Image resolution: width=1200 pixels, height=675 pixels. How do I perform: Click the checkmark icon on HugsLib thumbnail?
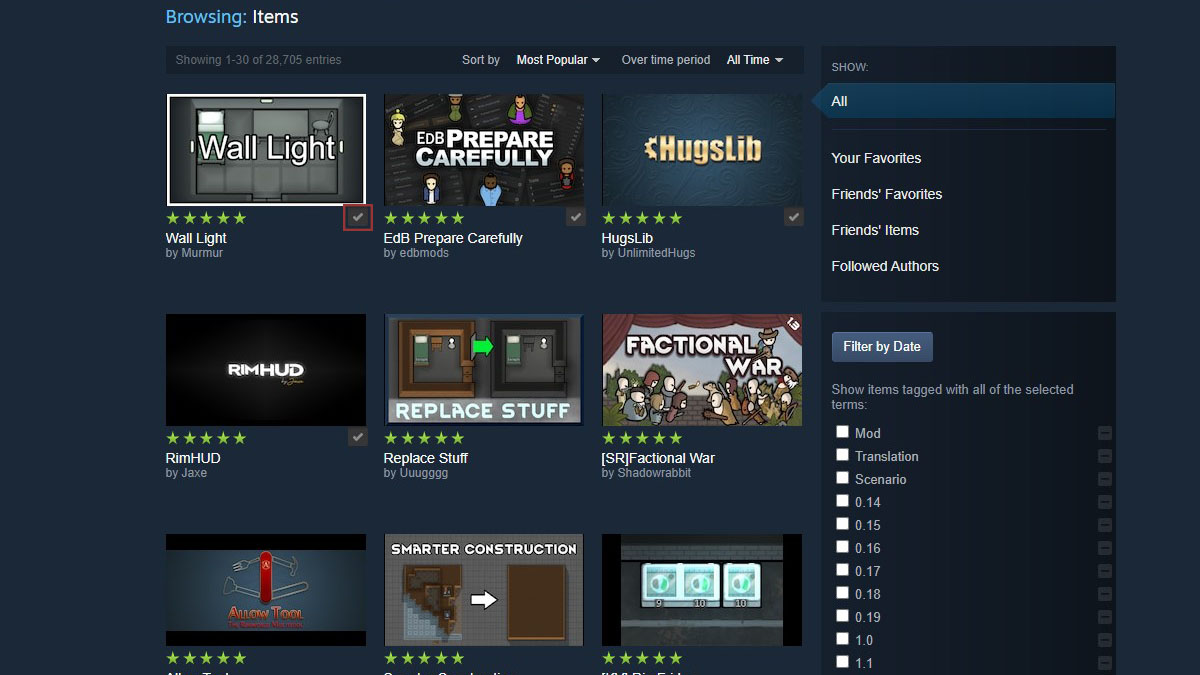(x=793, y=216)
